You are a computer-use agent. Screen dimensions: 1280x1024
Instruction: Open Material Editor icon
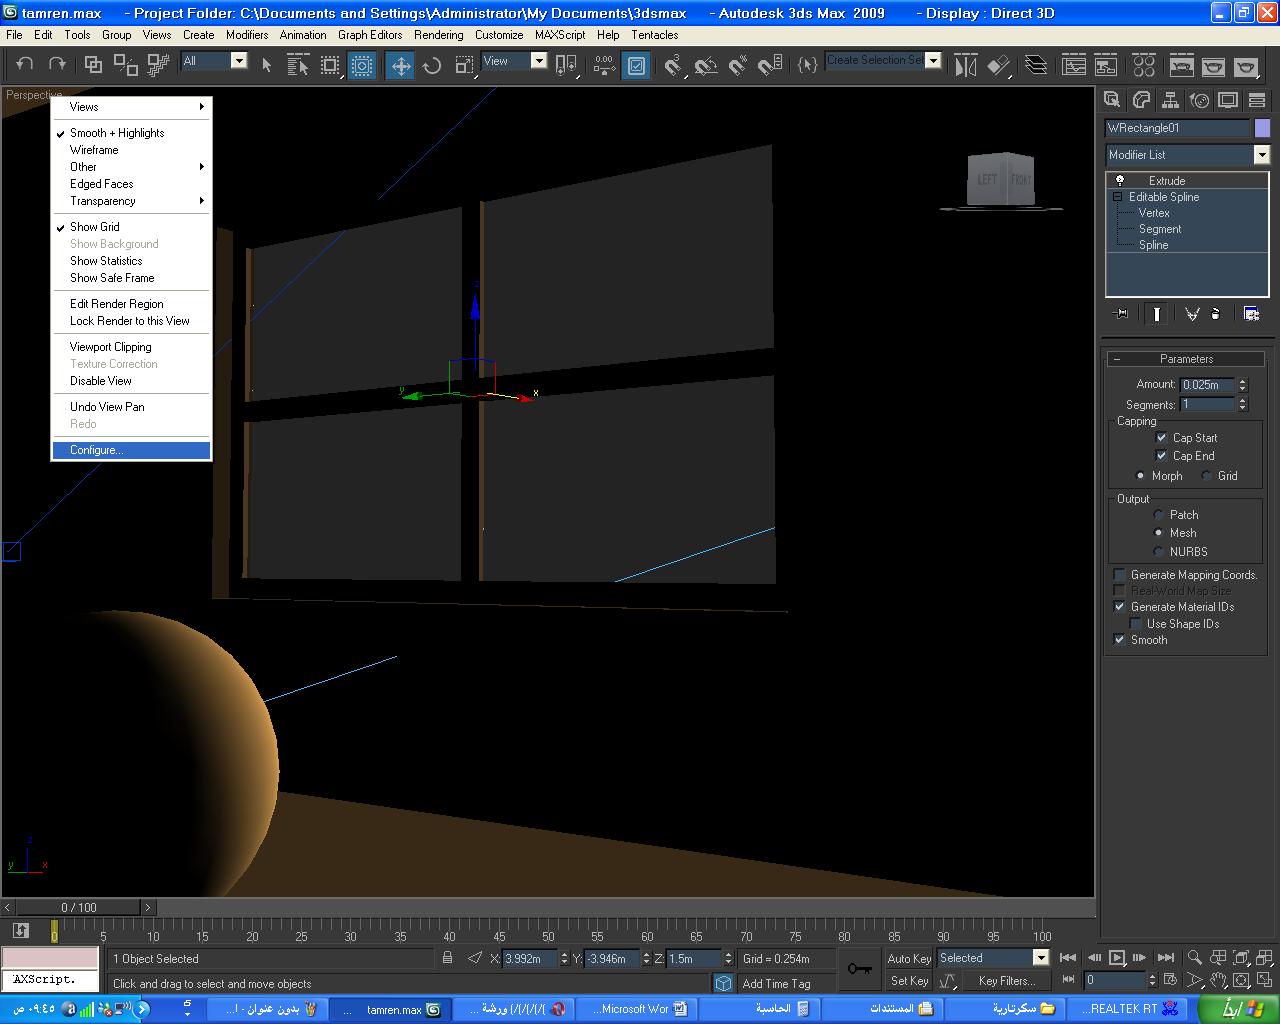click(x=1144, y=65)
